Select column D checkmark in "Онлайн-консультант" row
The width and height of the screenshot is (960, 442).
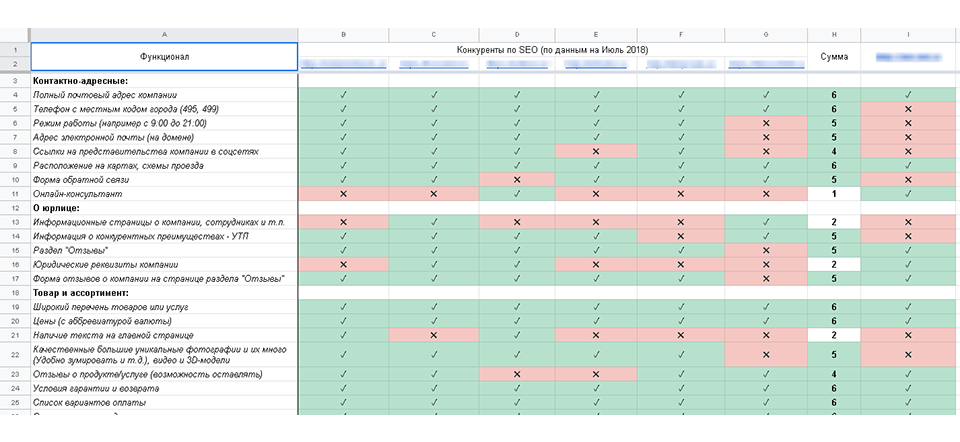517,193
